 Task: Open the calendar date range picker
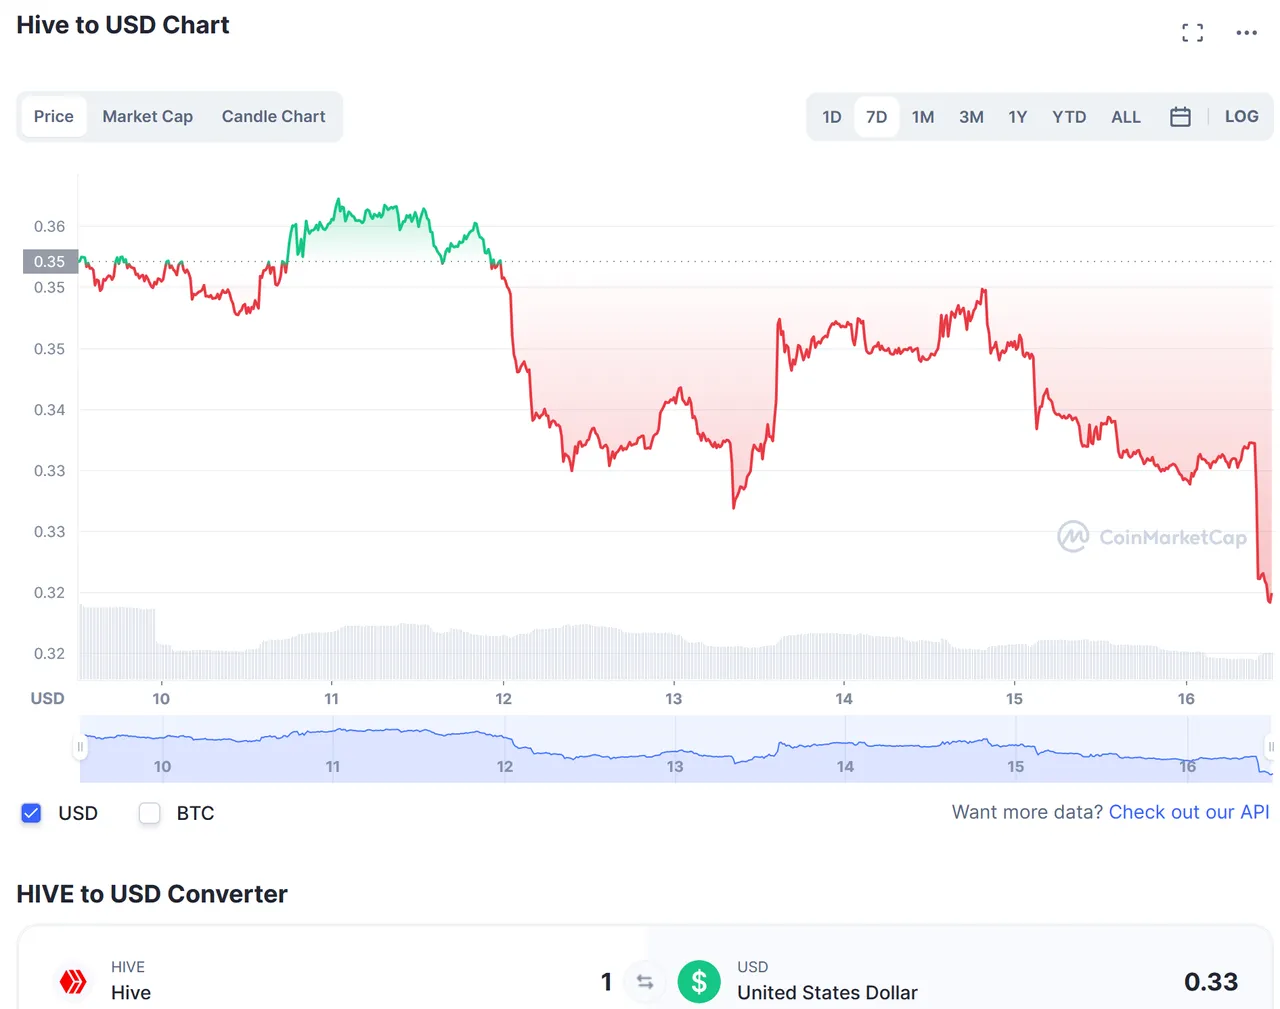tap(1180, 117)
